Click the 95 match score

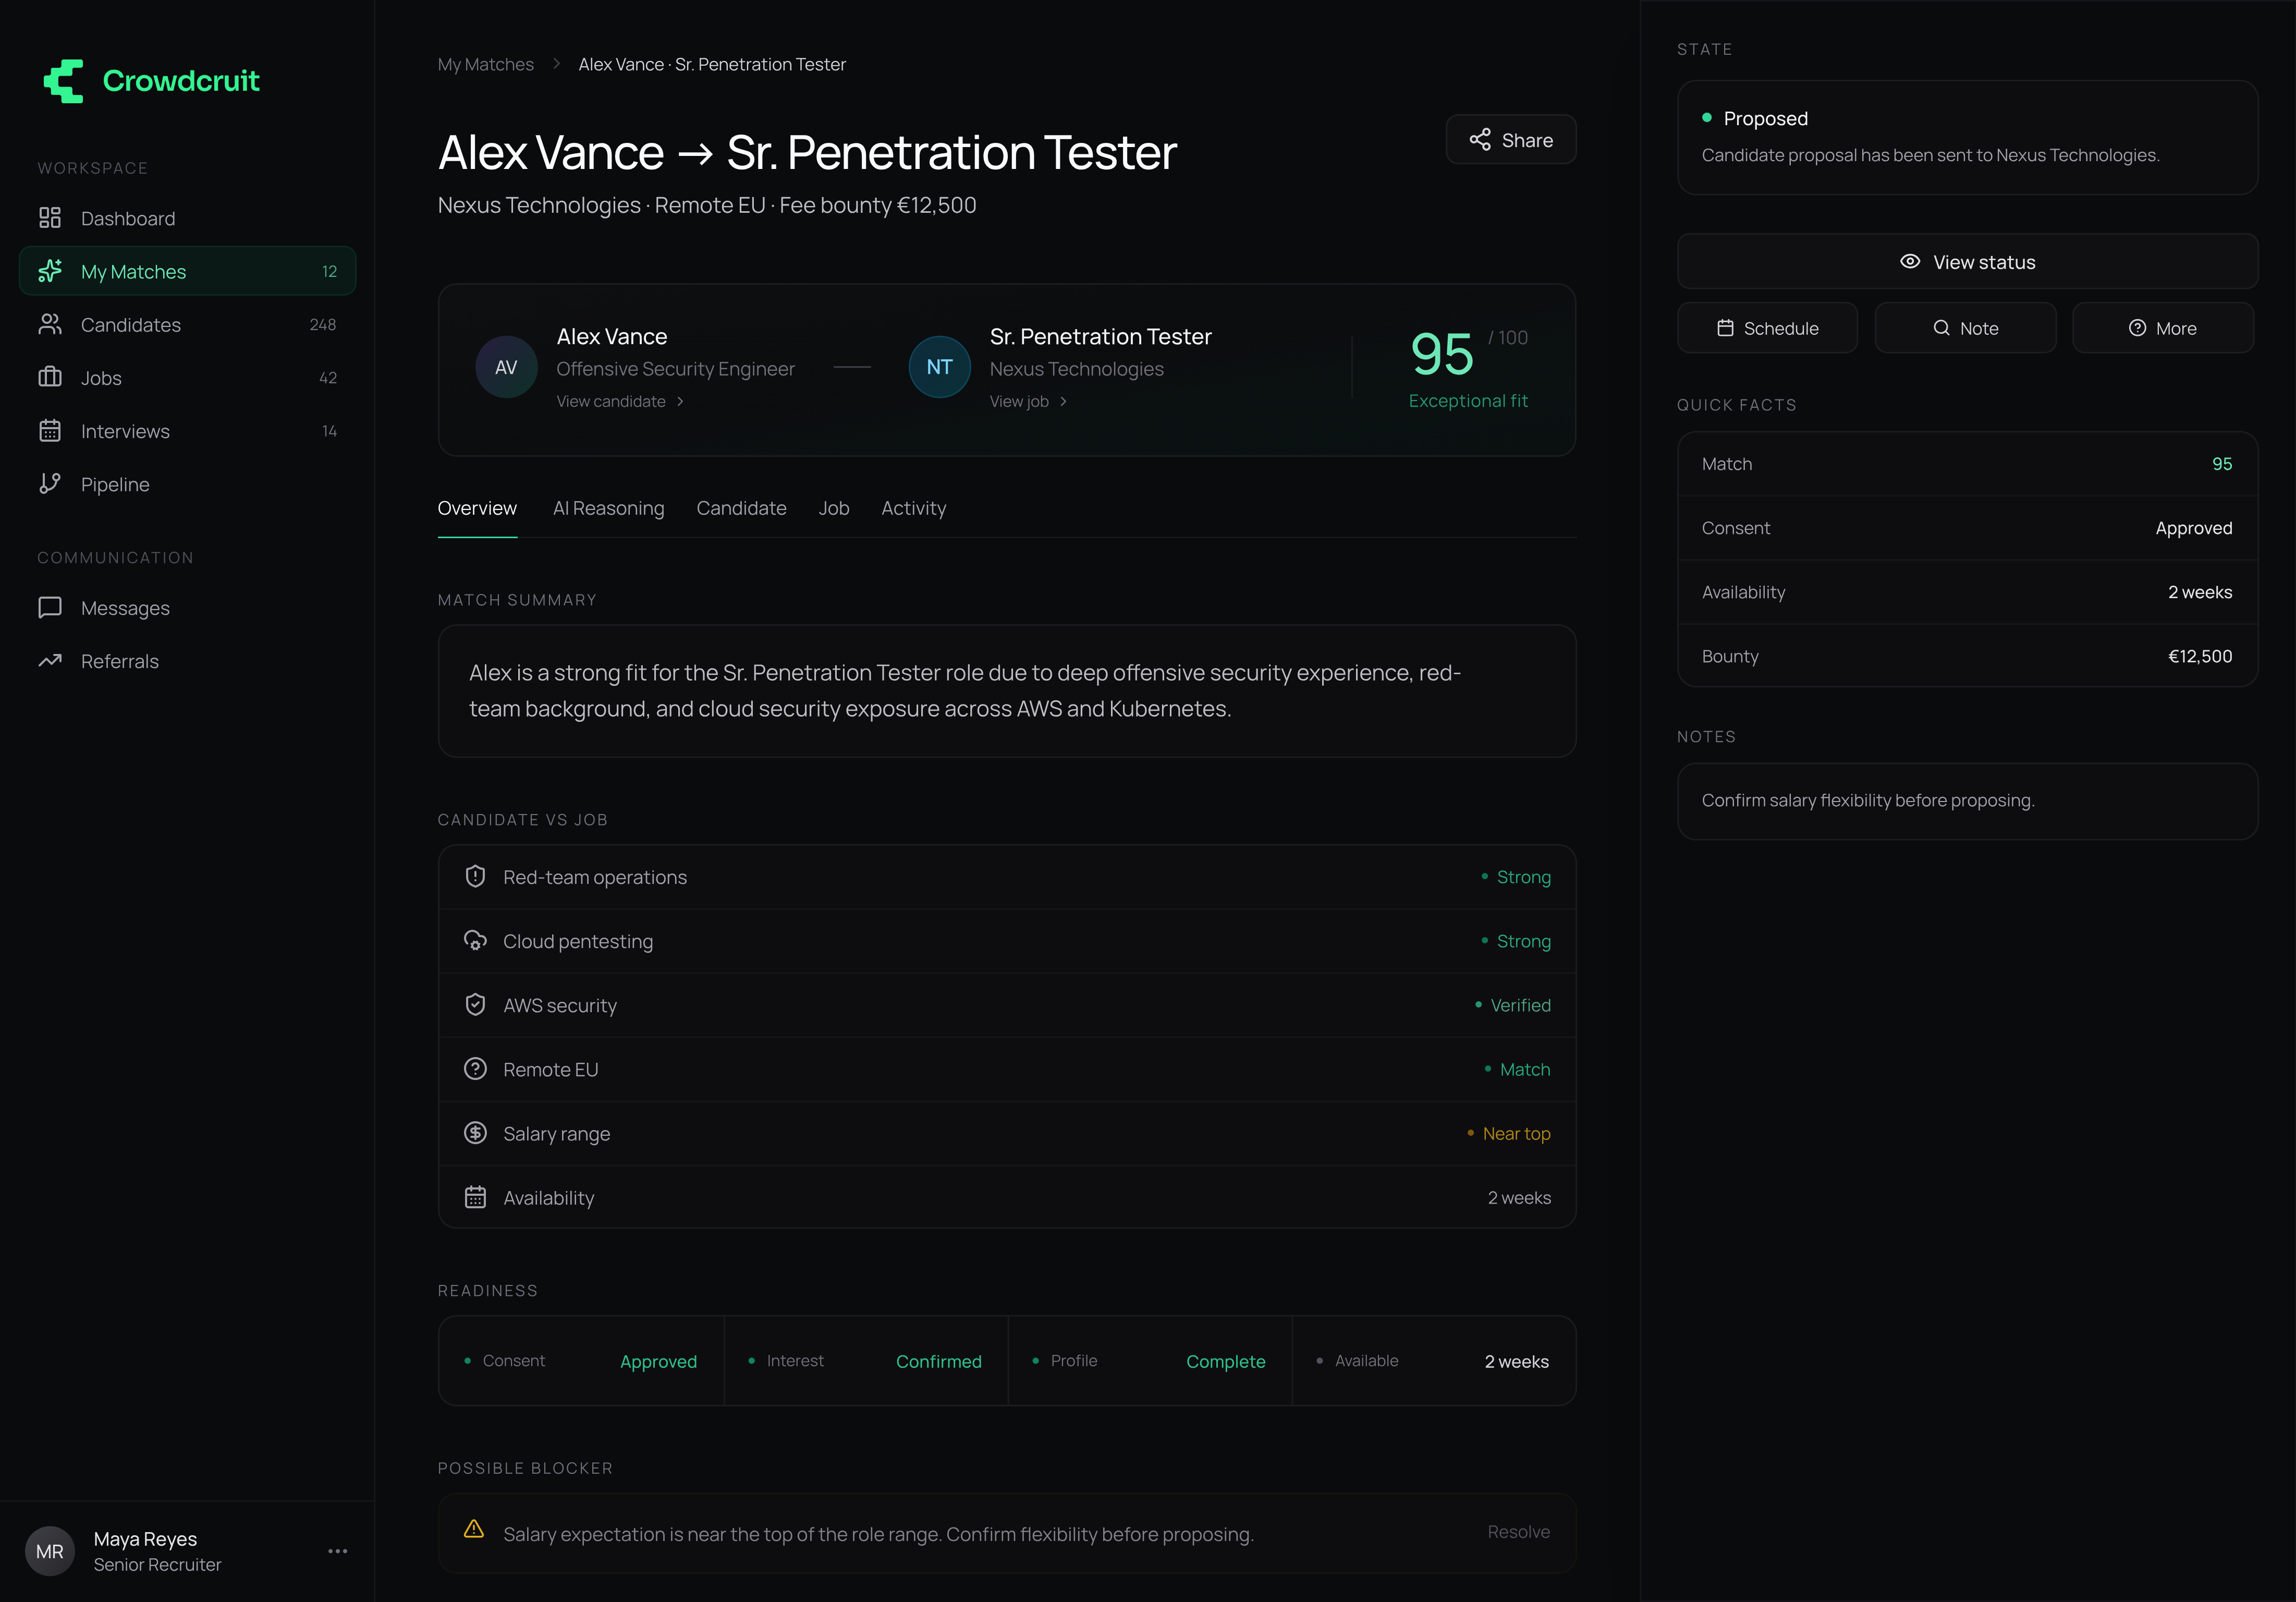click(x=1441, y=354)
